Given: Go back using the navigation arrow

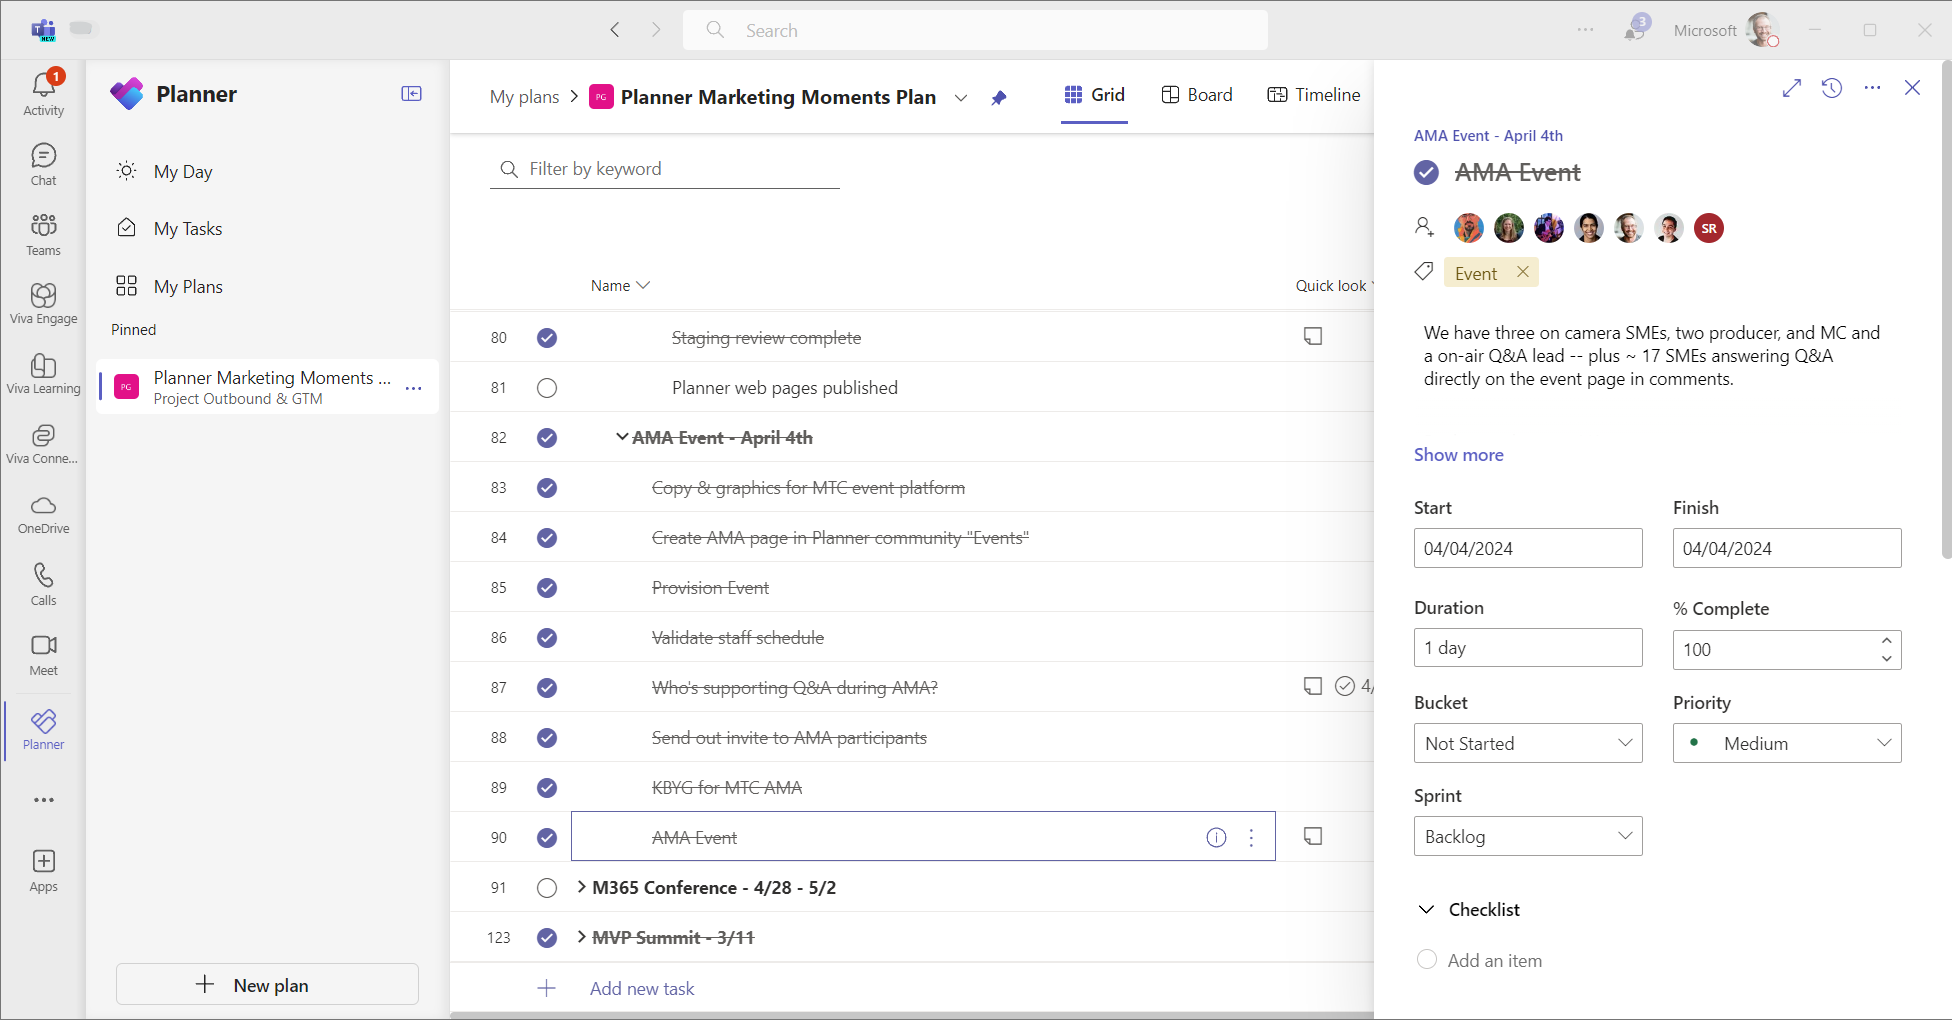Looking at the screenshot, I should [615, 30].
